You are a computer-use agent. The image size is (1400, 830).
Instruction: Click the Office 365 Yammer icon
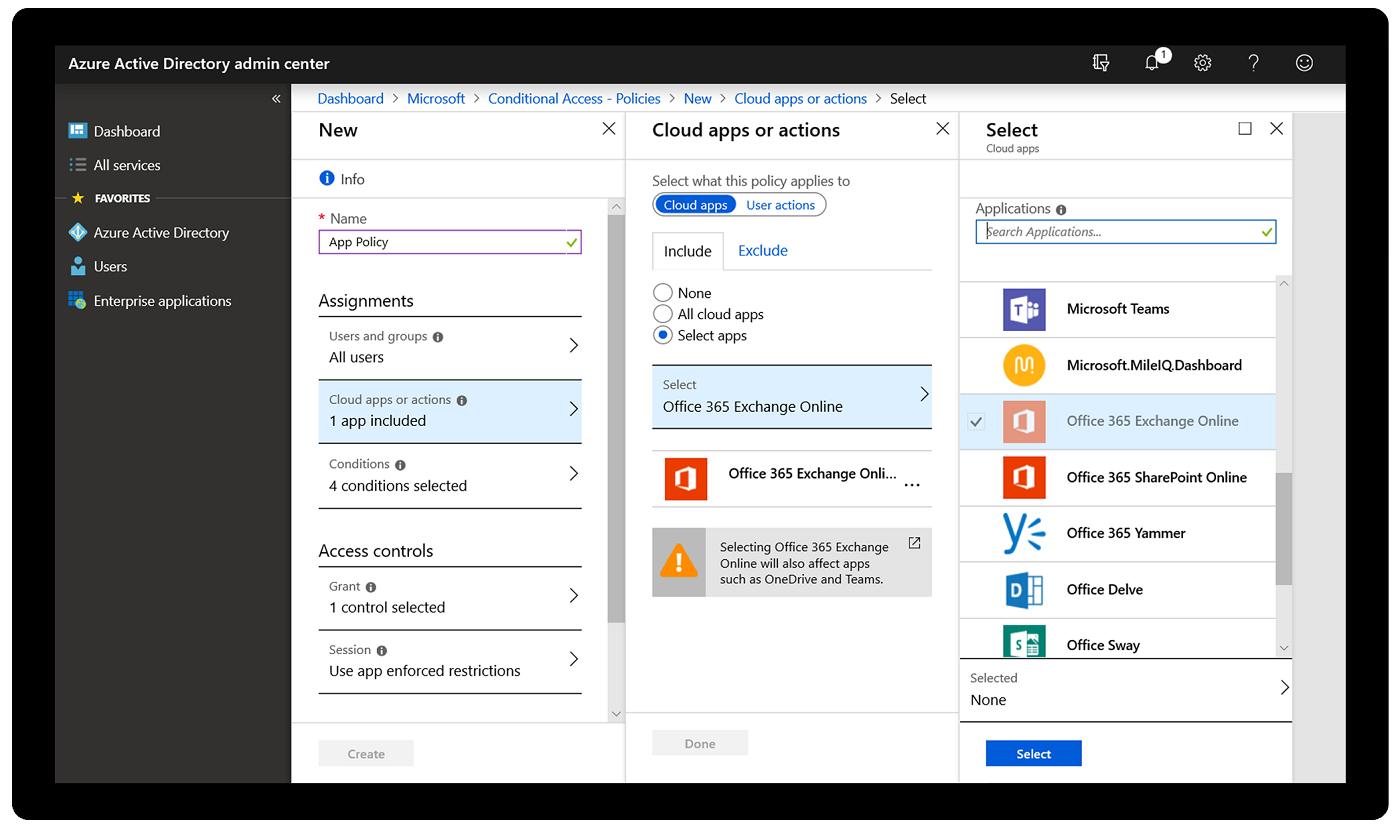1023,533
